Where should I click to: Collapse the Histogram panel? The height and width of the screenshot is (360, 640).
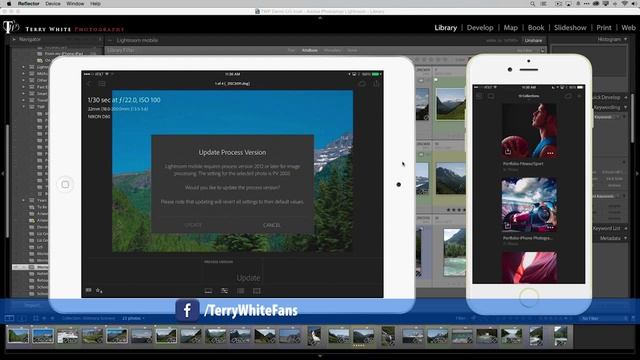(x=625, y=40)
